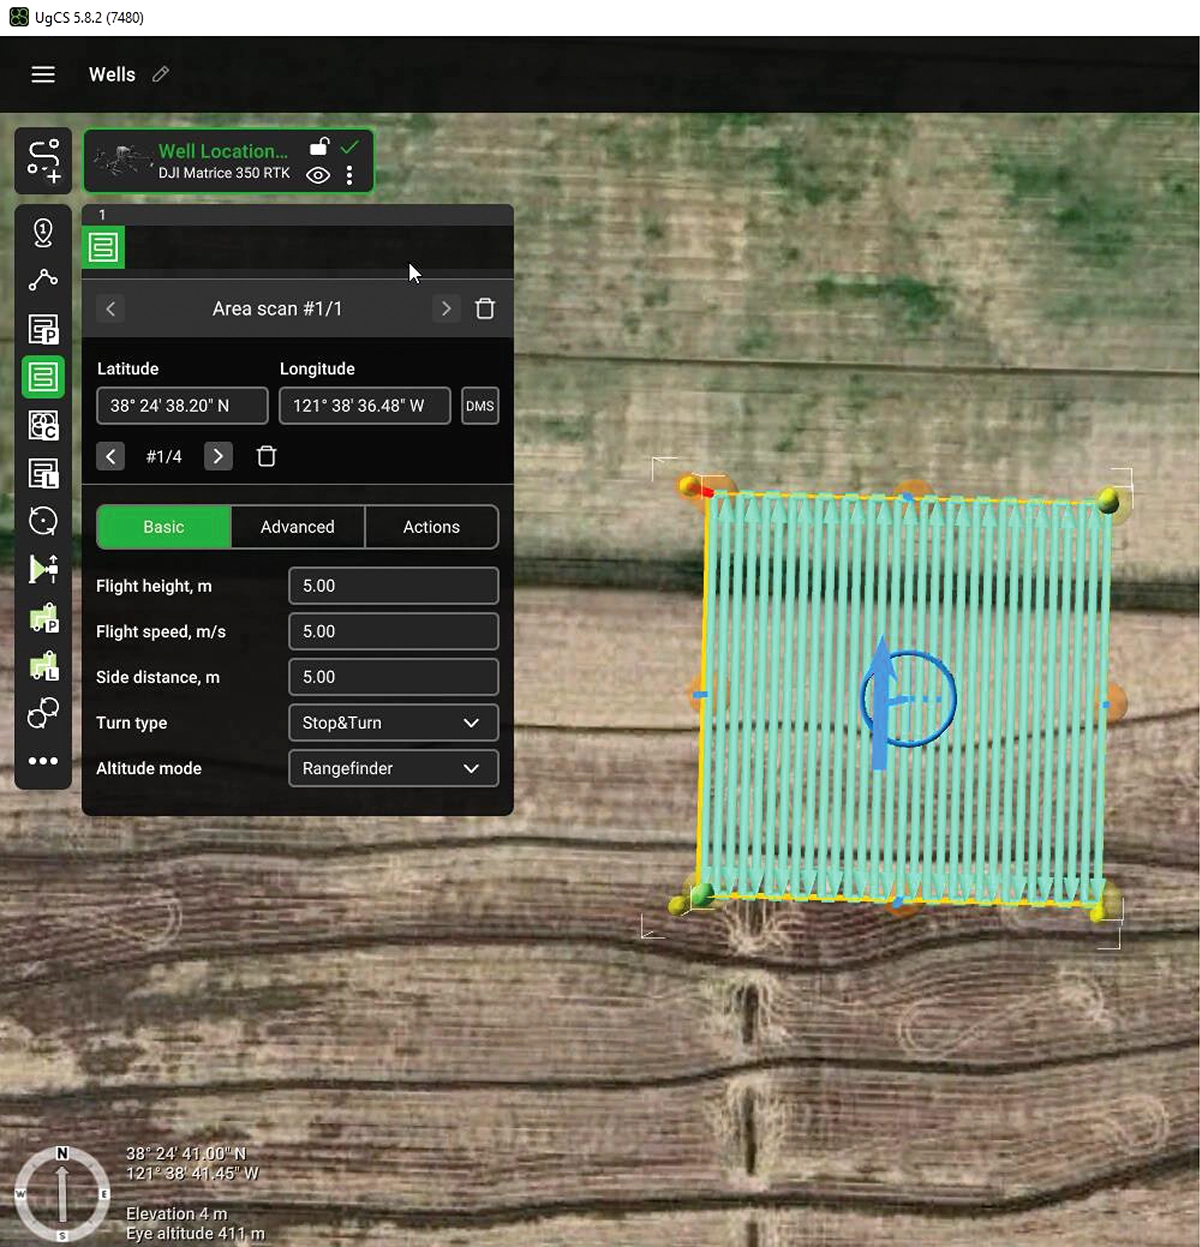Click the pencil icon to rename the Wells route
Screen dimensions: 1200x1247
(160, 74)
